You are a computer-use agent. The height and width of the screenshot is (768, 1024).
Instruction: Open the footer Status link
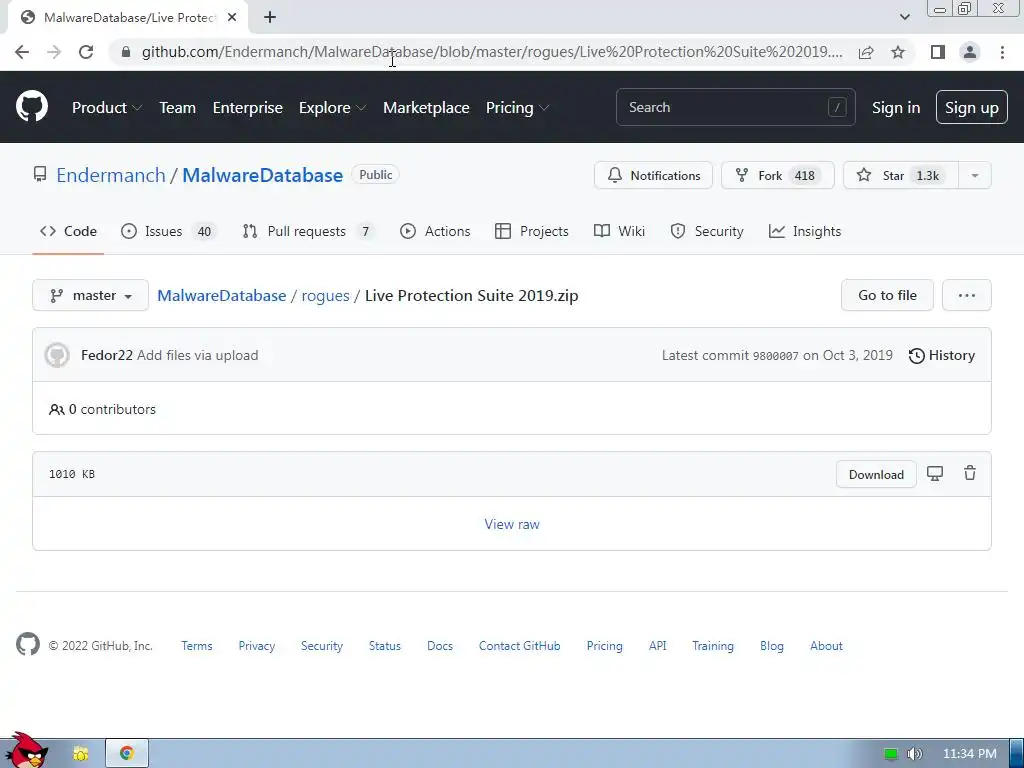(385, 645)
